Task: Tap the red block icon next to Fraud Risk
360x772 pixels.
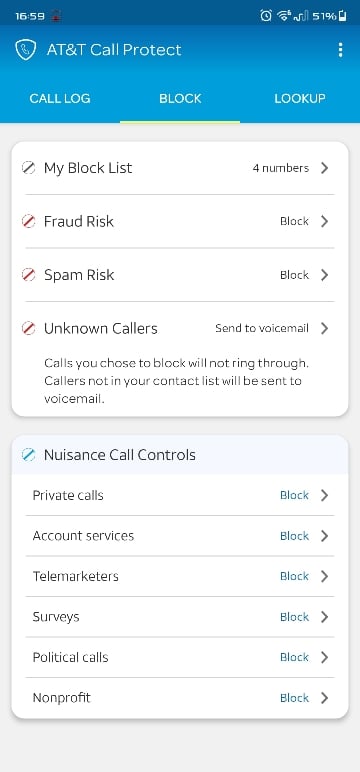Action: (x=29, y=222)
